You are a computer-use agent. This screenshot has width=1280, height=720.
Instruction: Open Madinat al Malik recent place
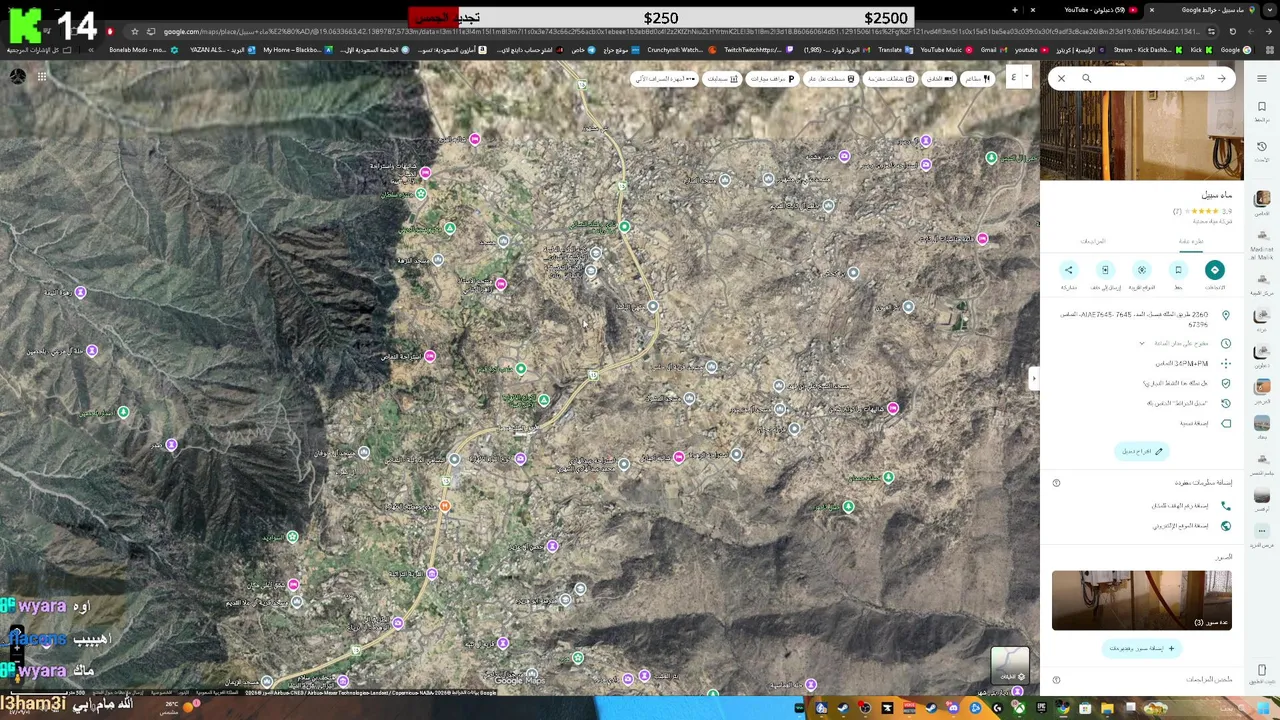coord(1262,242)
